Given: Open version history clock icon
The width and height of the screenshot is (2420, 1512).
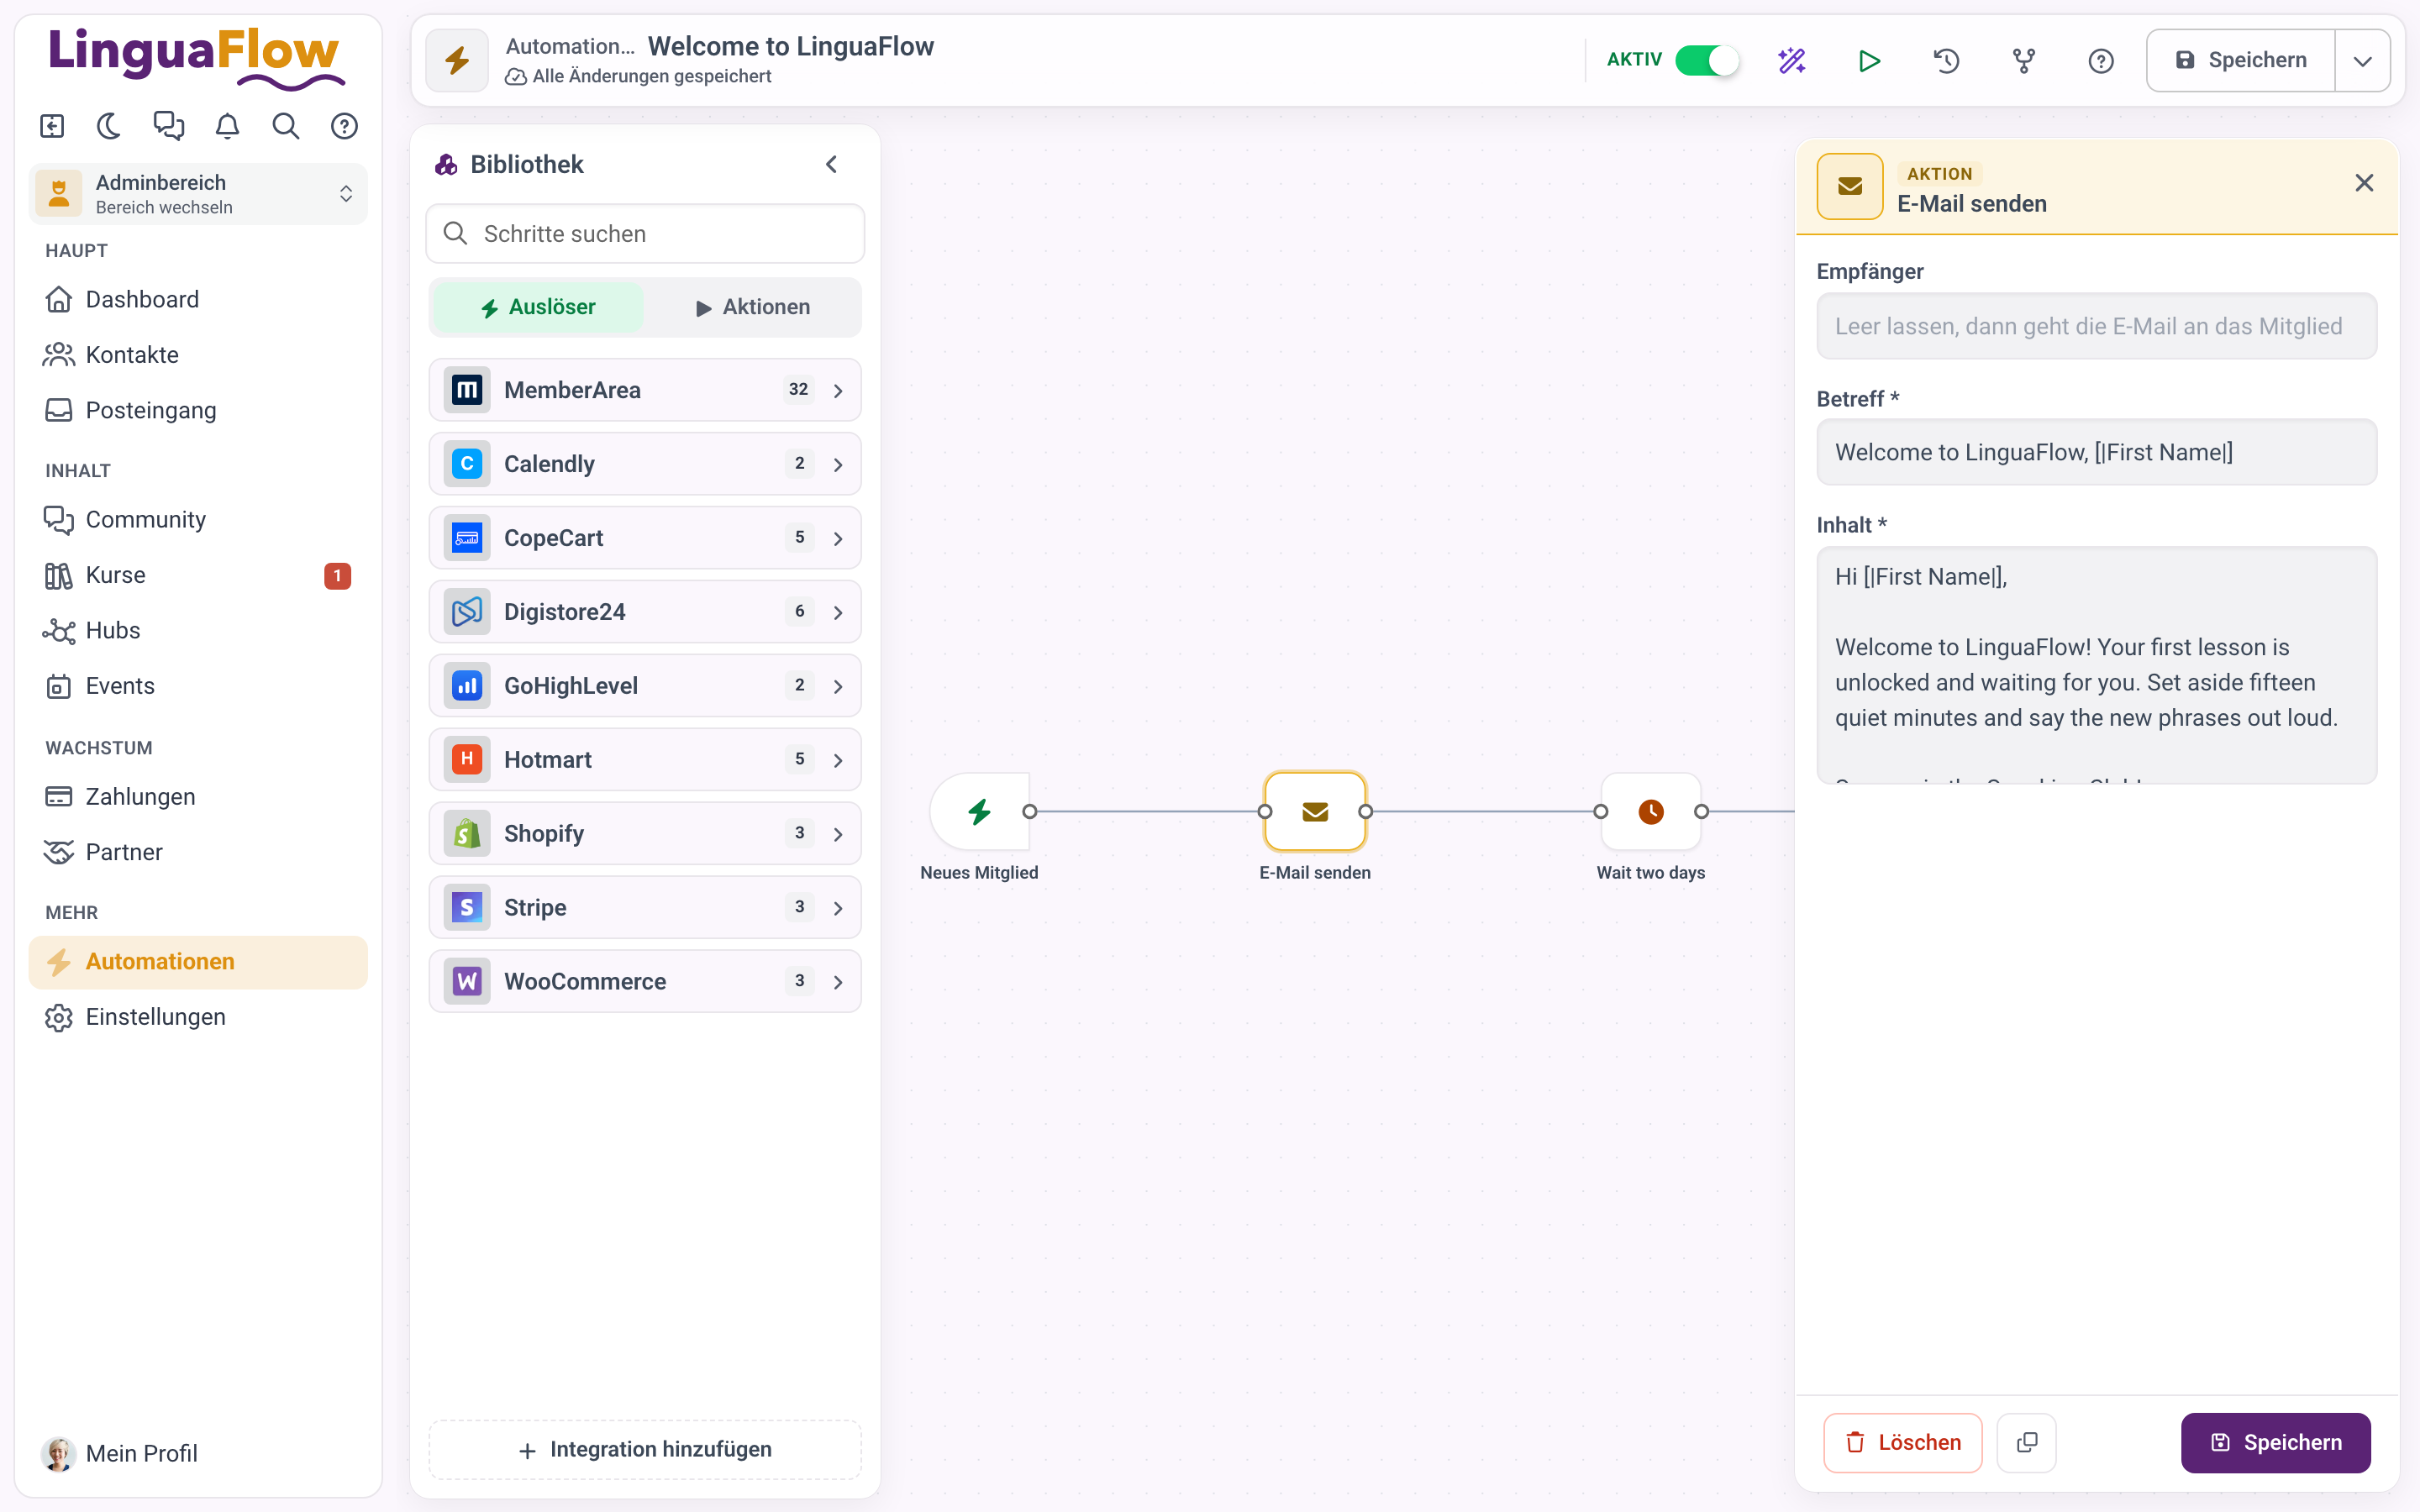Looking at the screenshot, I should click(x=1946, y=61).
